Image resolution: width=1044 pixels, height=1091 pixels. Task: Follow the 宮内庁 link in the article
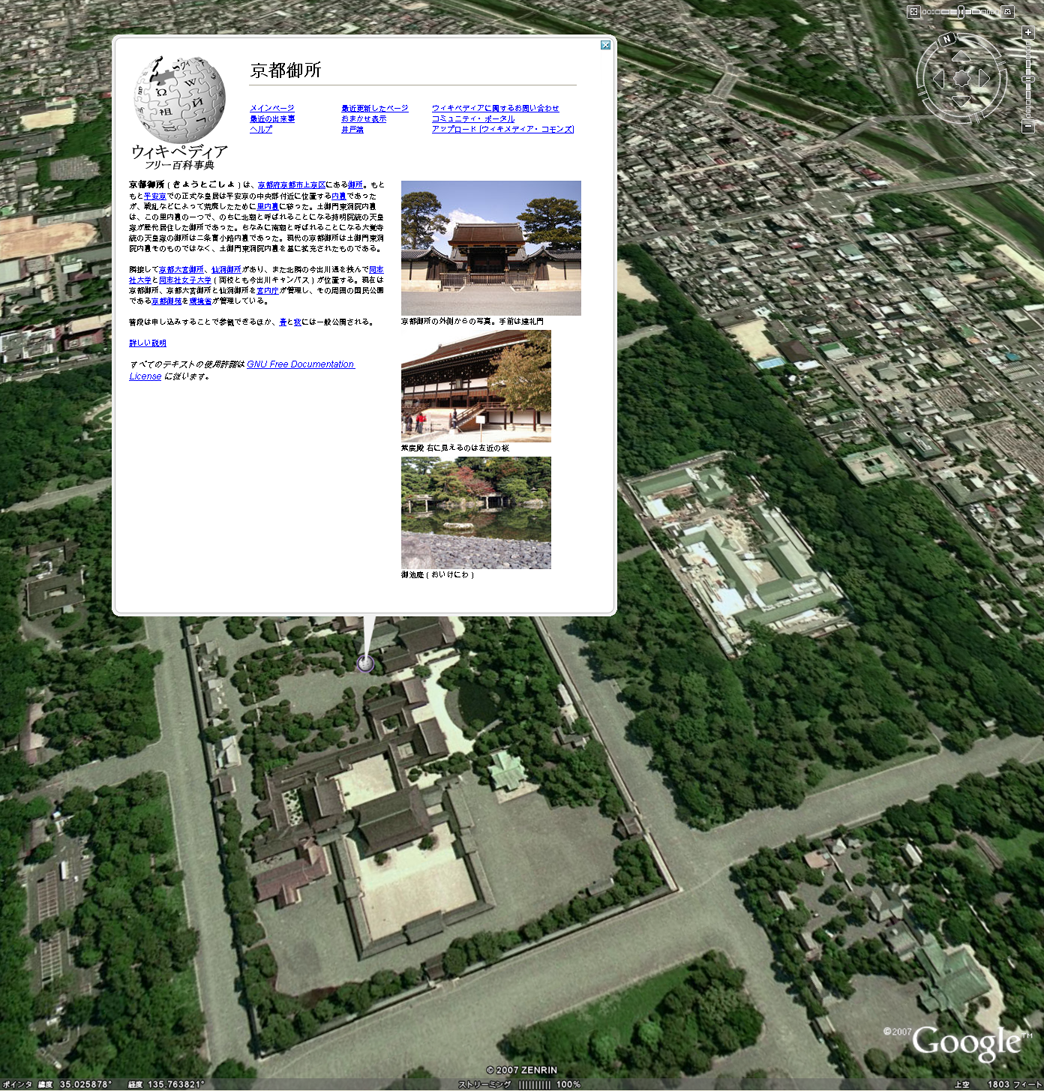point(267,290)
